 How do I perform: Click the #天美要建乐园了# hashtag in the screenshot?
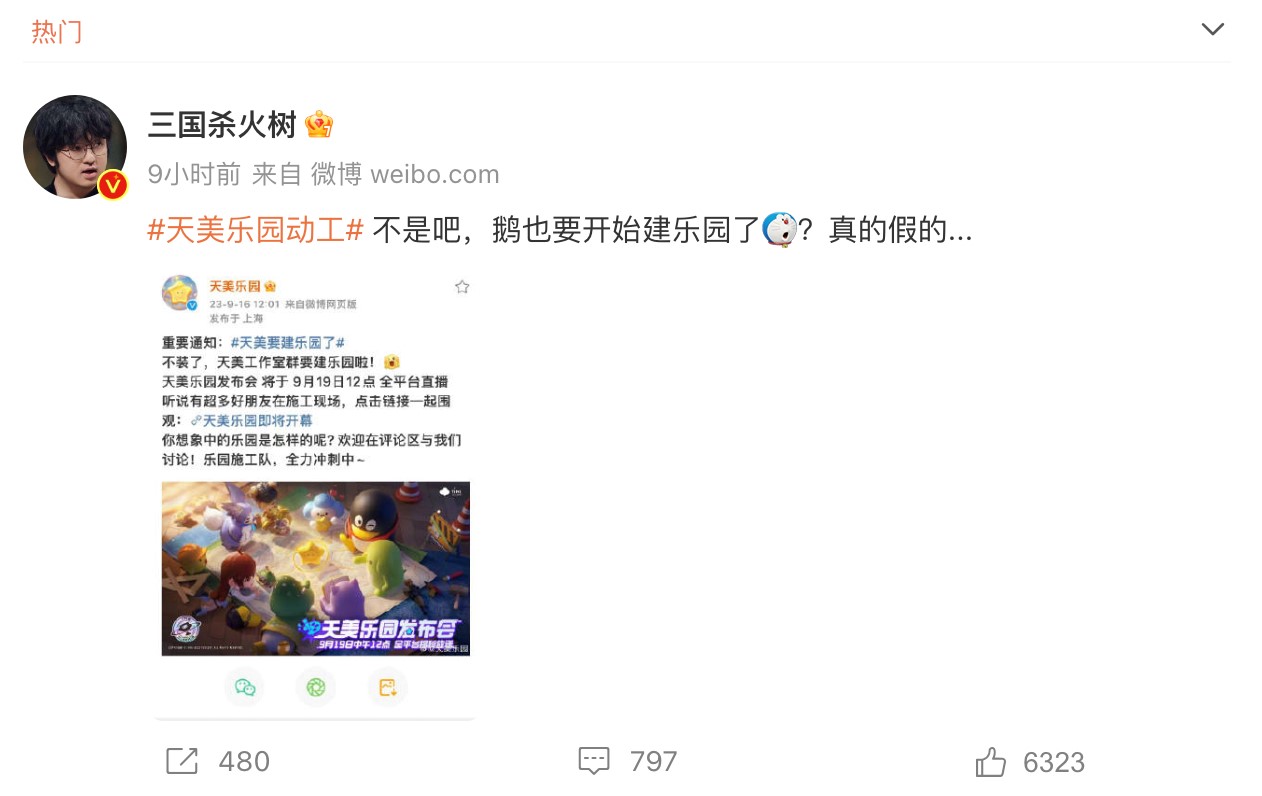(x=287, y=342)
